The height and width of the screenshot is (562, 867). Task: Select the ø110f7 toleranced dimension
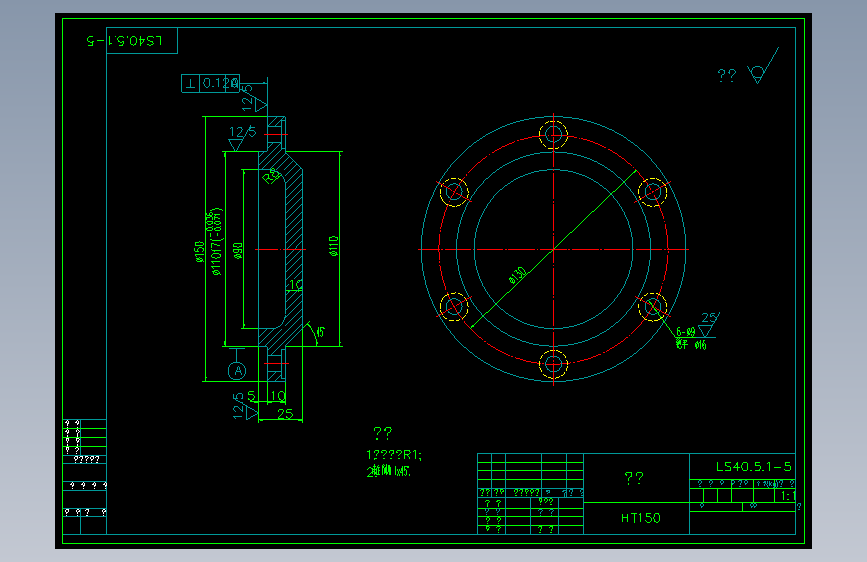pos(216,241)
